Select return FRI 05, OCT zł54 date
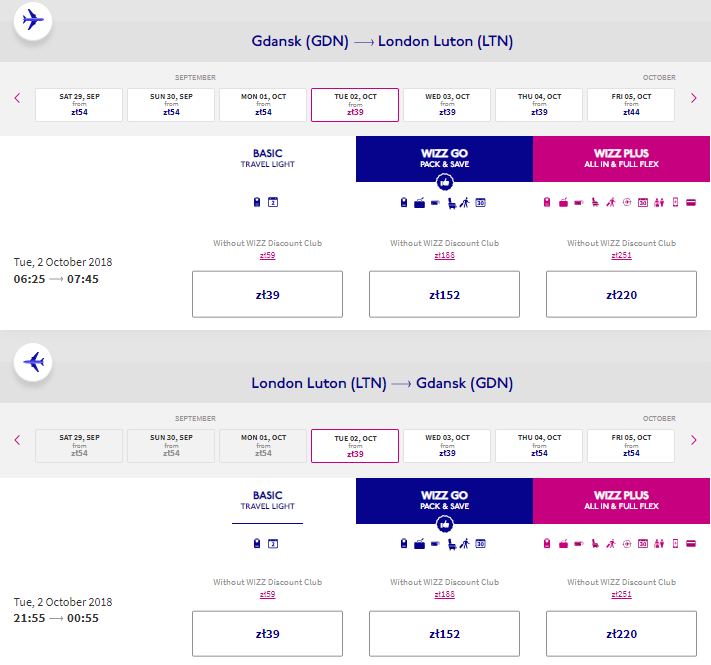The height and width of the screenshot is (665, 711). [631, 446]
